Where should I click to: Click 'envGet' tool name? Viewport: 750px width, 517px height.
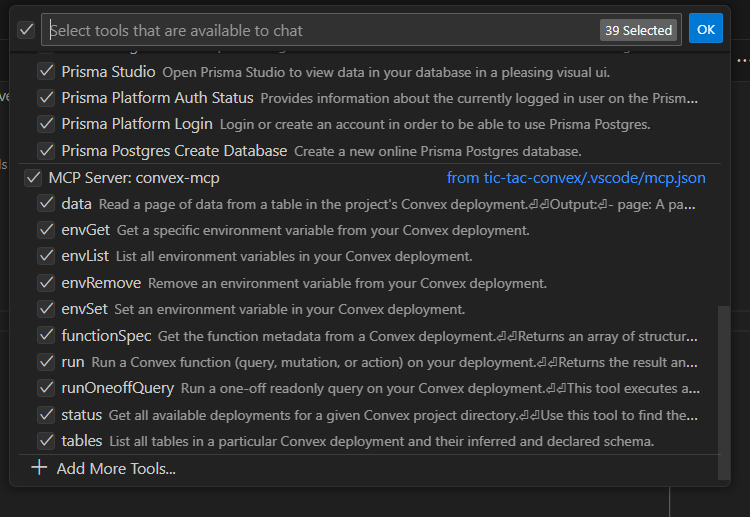click(86, 230)
